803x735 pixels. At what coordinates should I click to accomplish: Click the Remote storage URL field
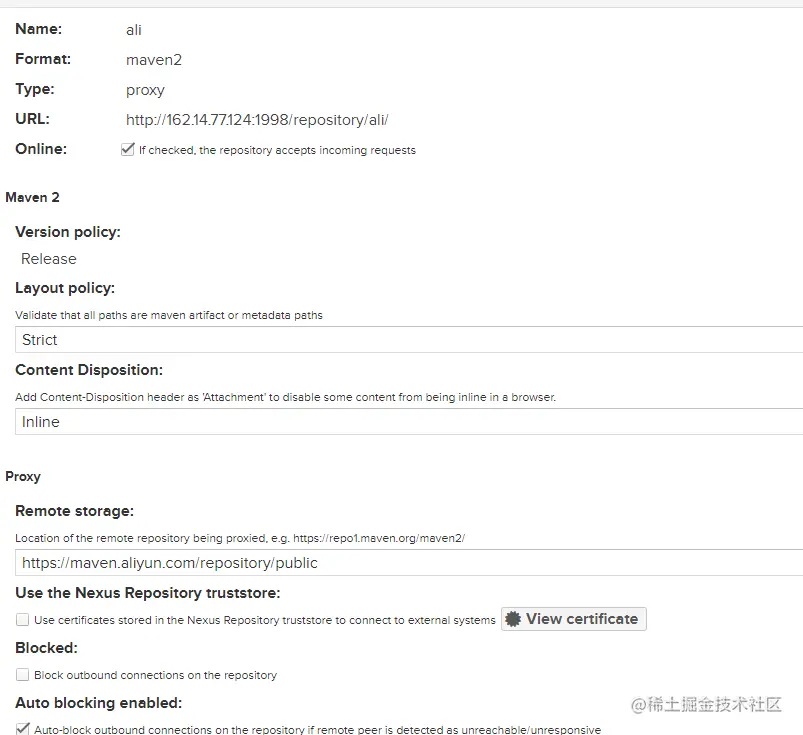(x=409, y=562)
